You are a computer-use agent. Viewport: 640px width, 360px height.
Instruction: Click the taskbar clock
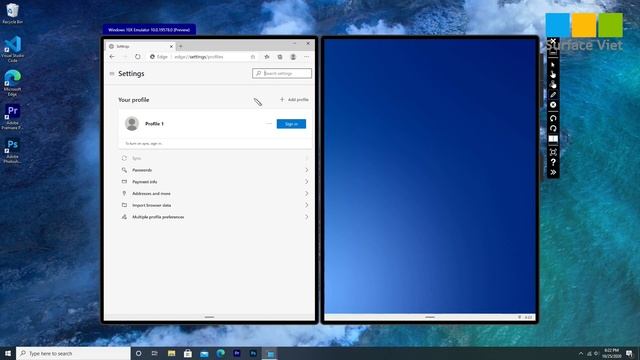[611, 353]
